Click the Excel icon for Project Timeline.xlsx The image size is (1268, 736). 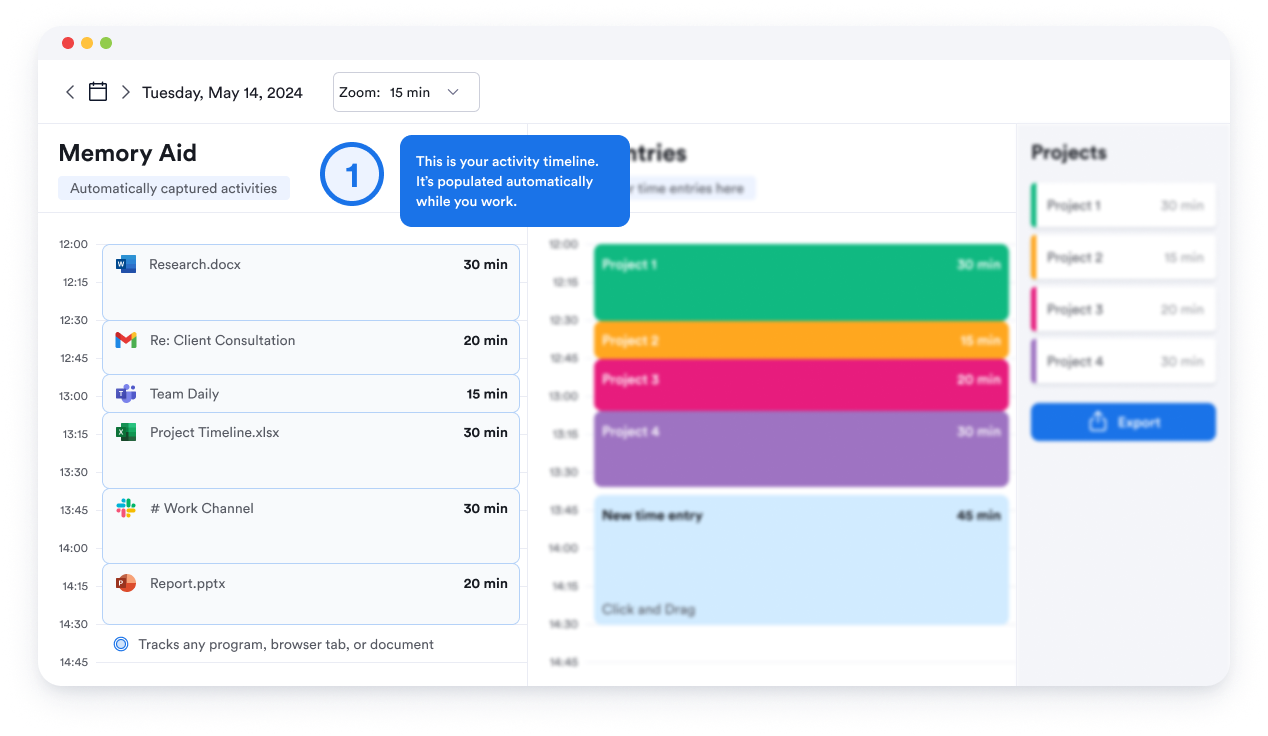point(126,433)
